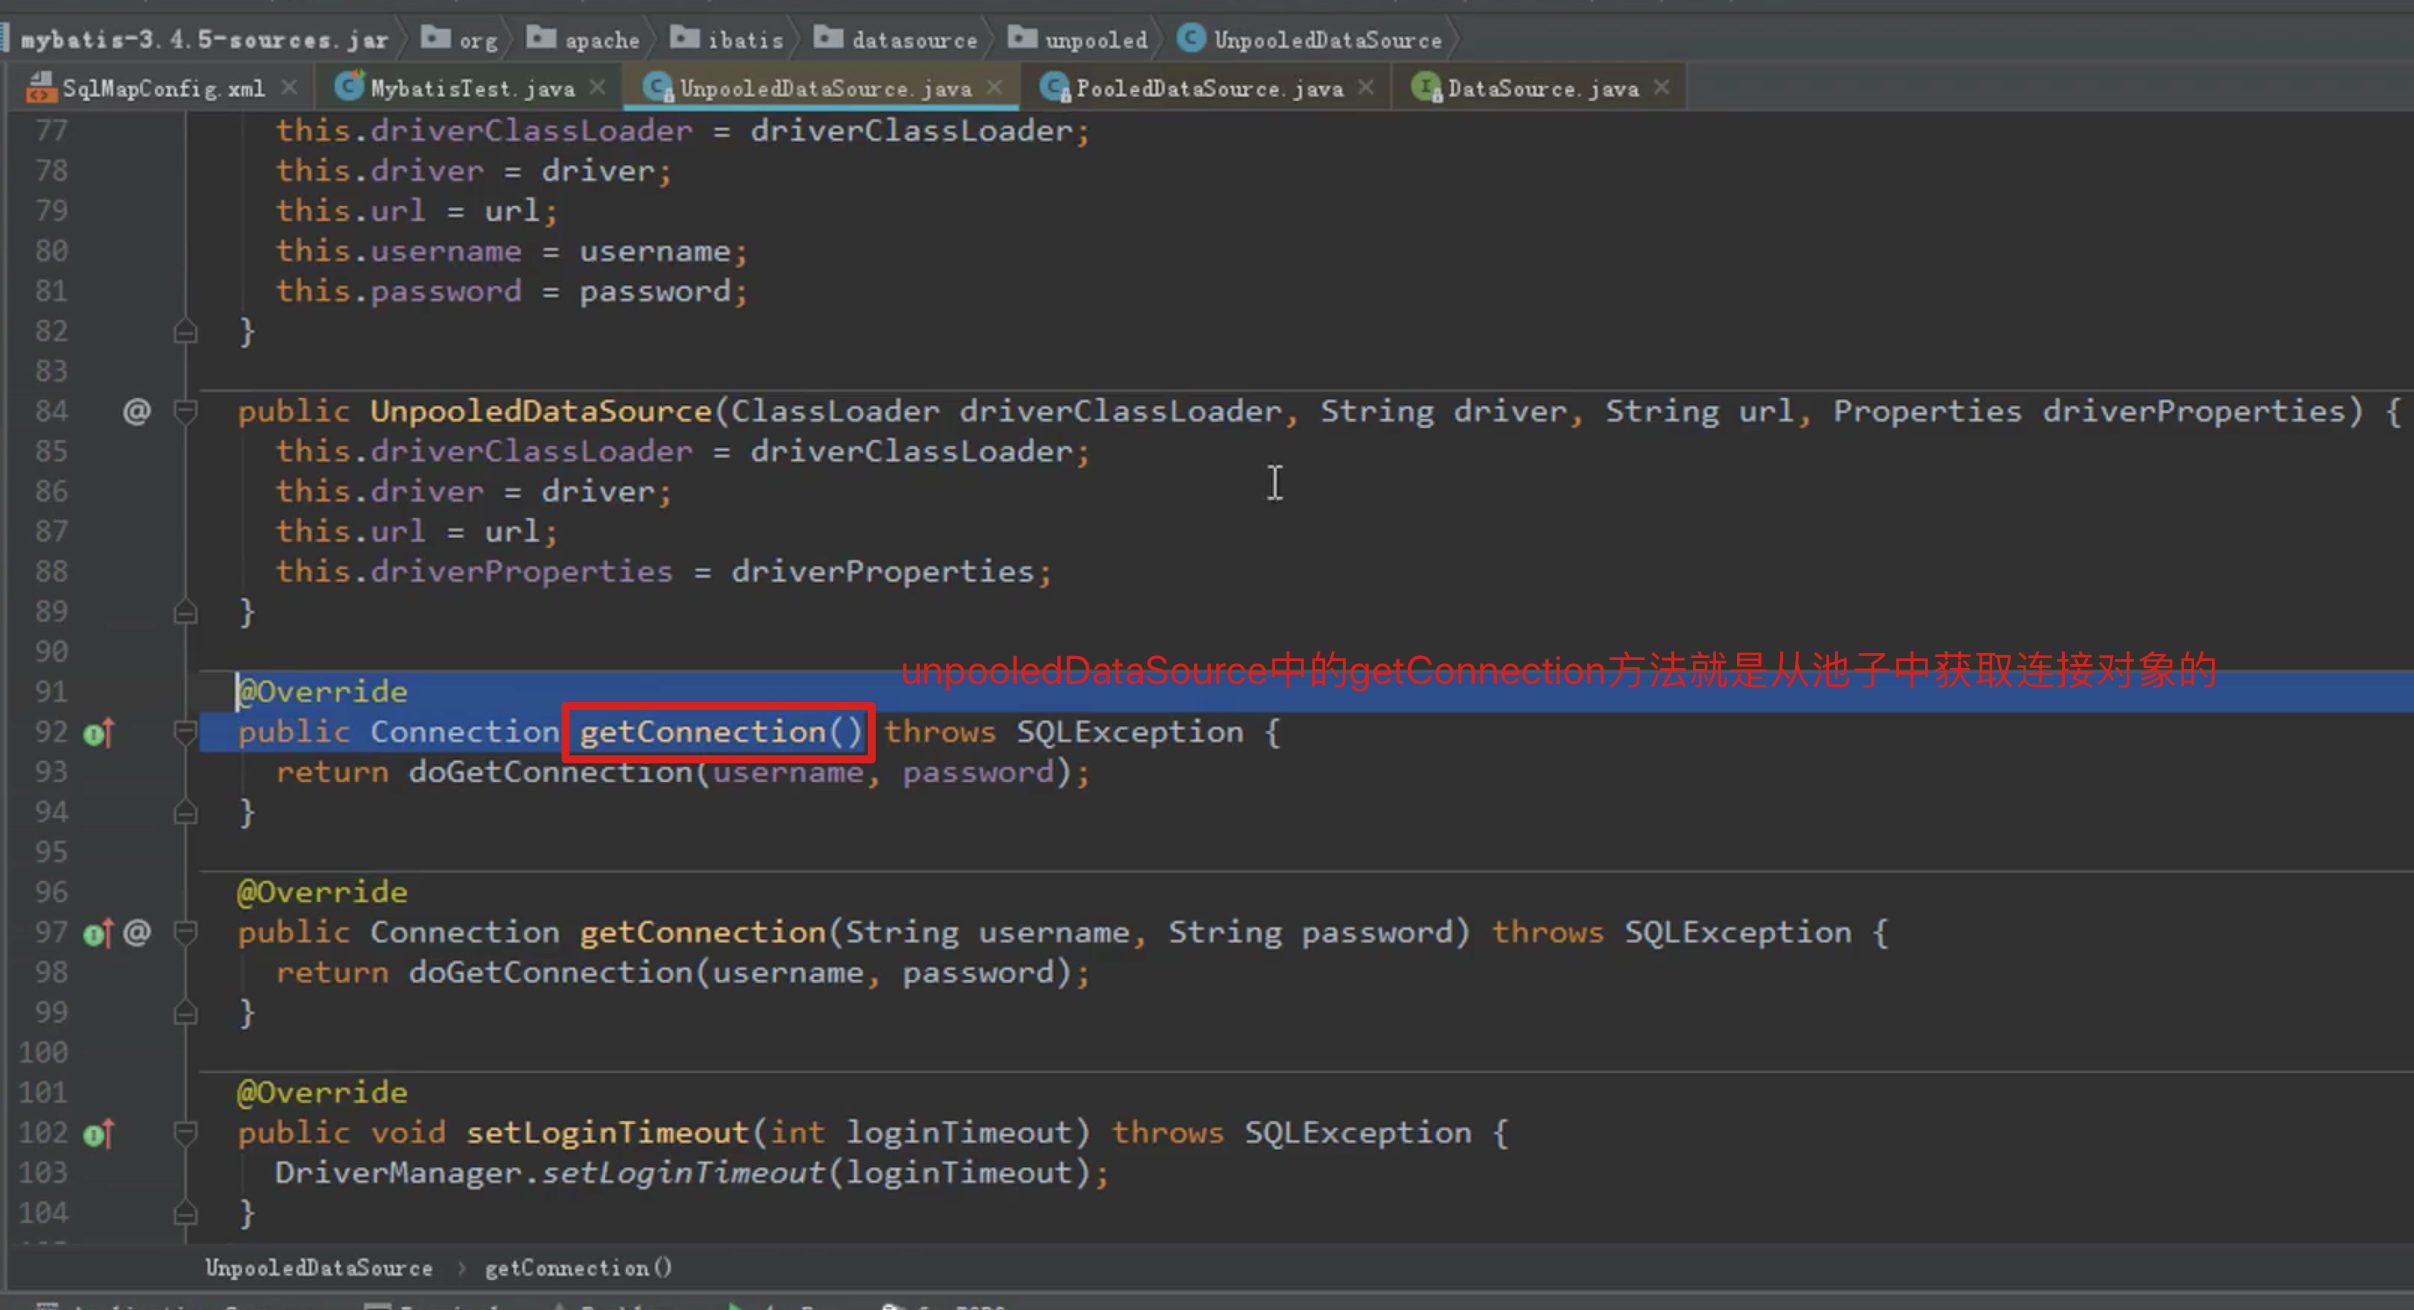Click UnpooledDataSource in bottom structure breadcrumb

tap(319, 1268)
